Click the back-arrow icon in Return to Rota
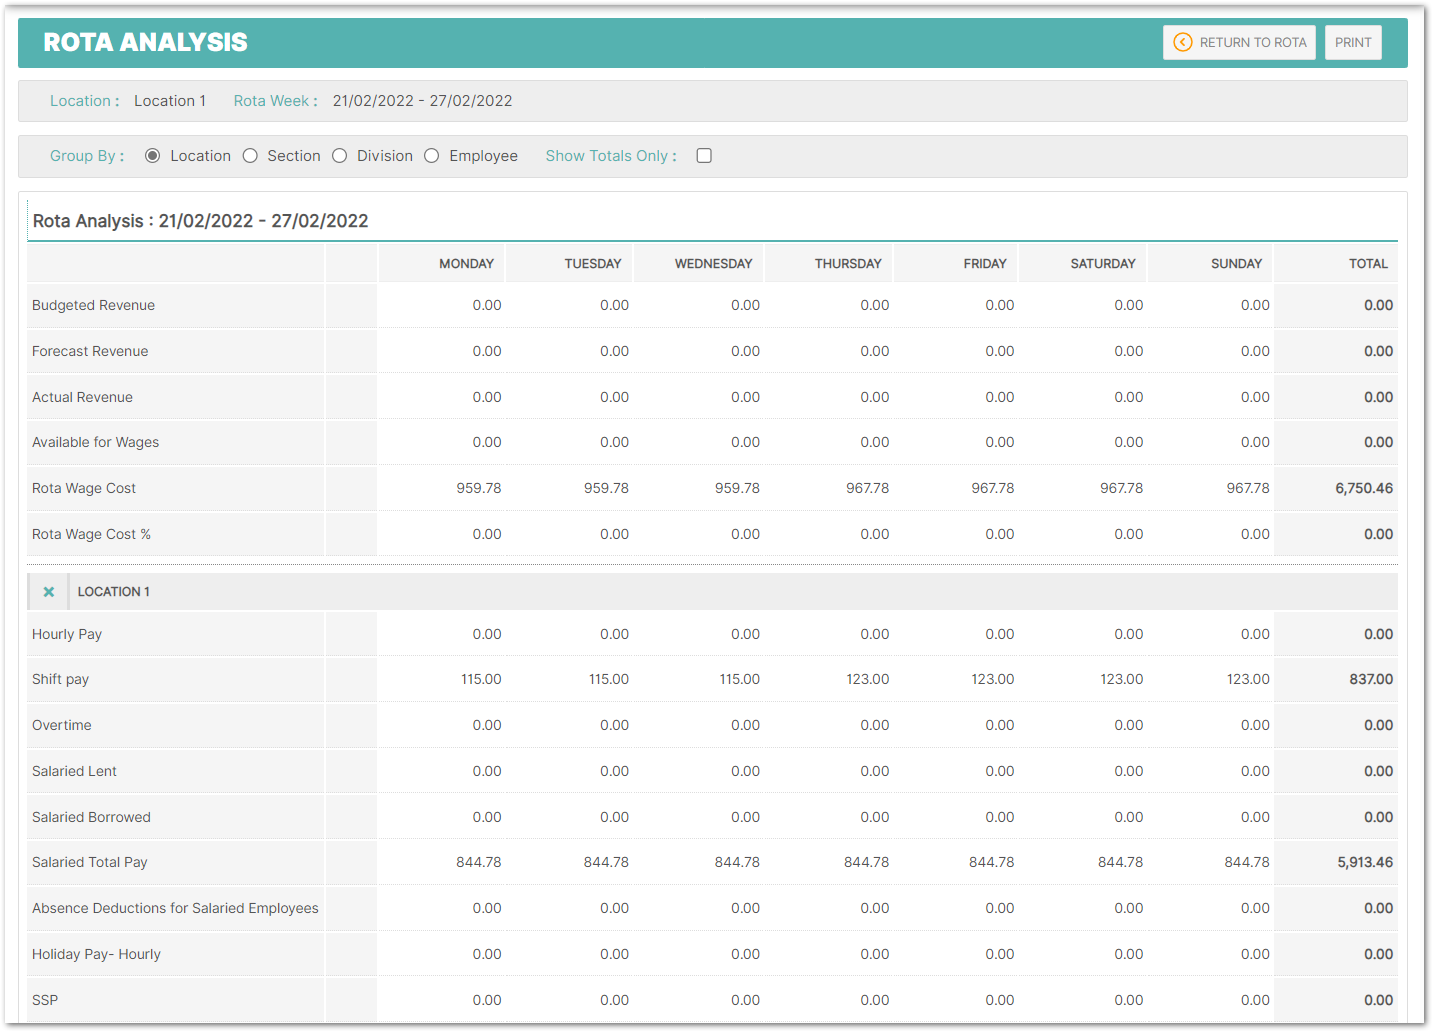The height and width of the screenshot is (1032, 1433). (1182, 42)
